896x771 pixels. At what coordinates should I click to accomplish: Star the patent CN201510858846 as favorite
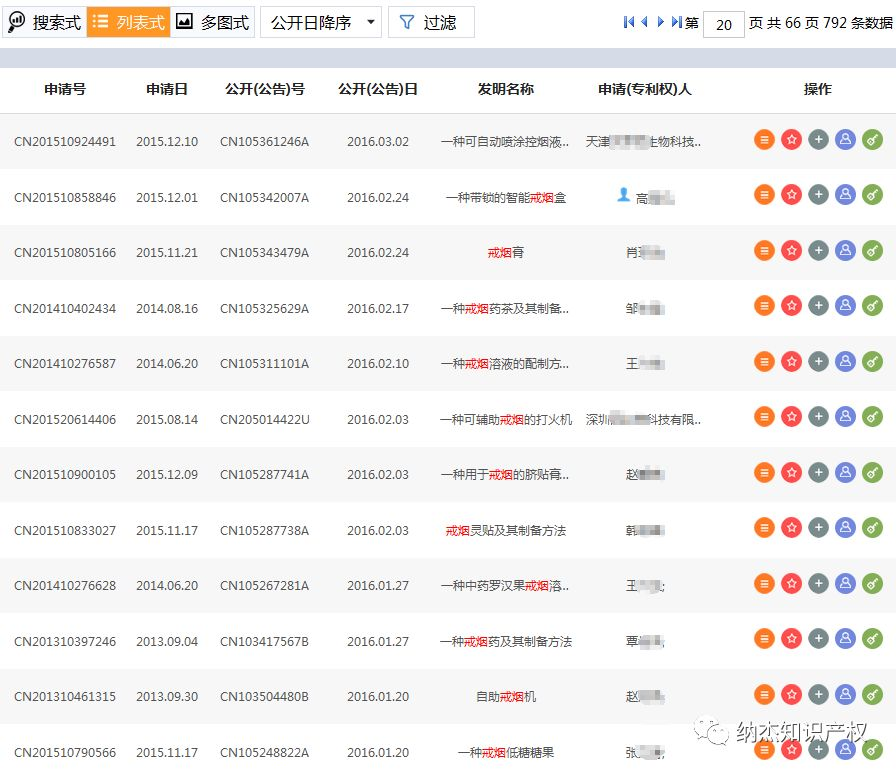(791, 194)
